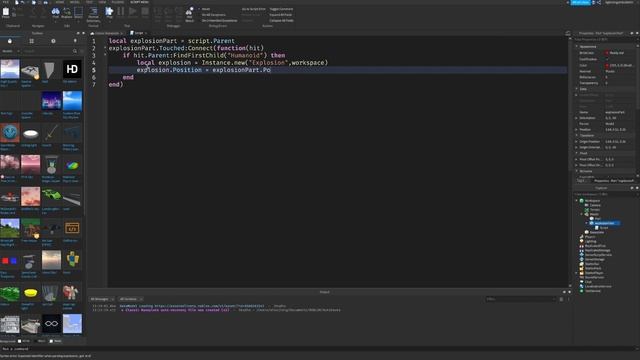Image resolution: width=640 pixels, height=360 pixels.
Task: Select the Workspace icon in Explorer
Action: click(x=582, y=201)
